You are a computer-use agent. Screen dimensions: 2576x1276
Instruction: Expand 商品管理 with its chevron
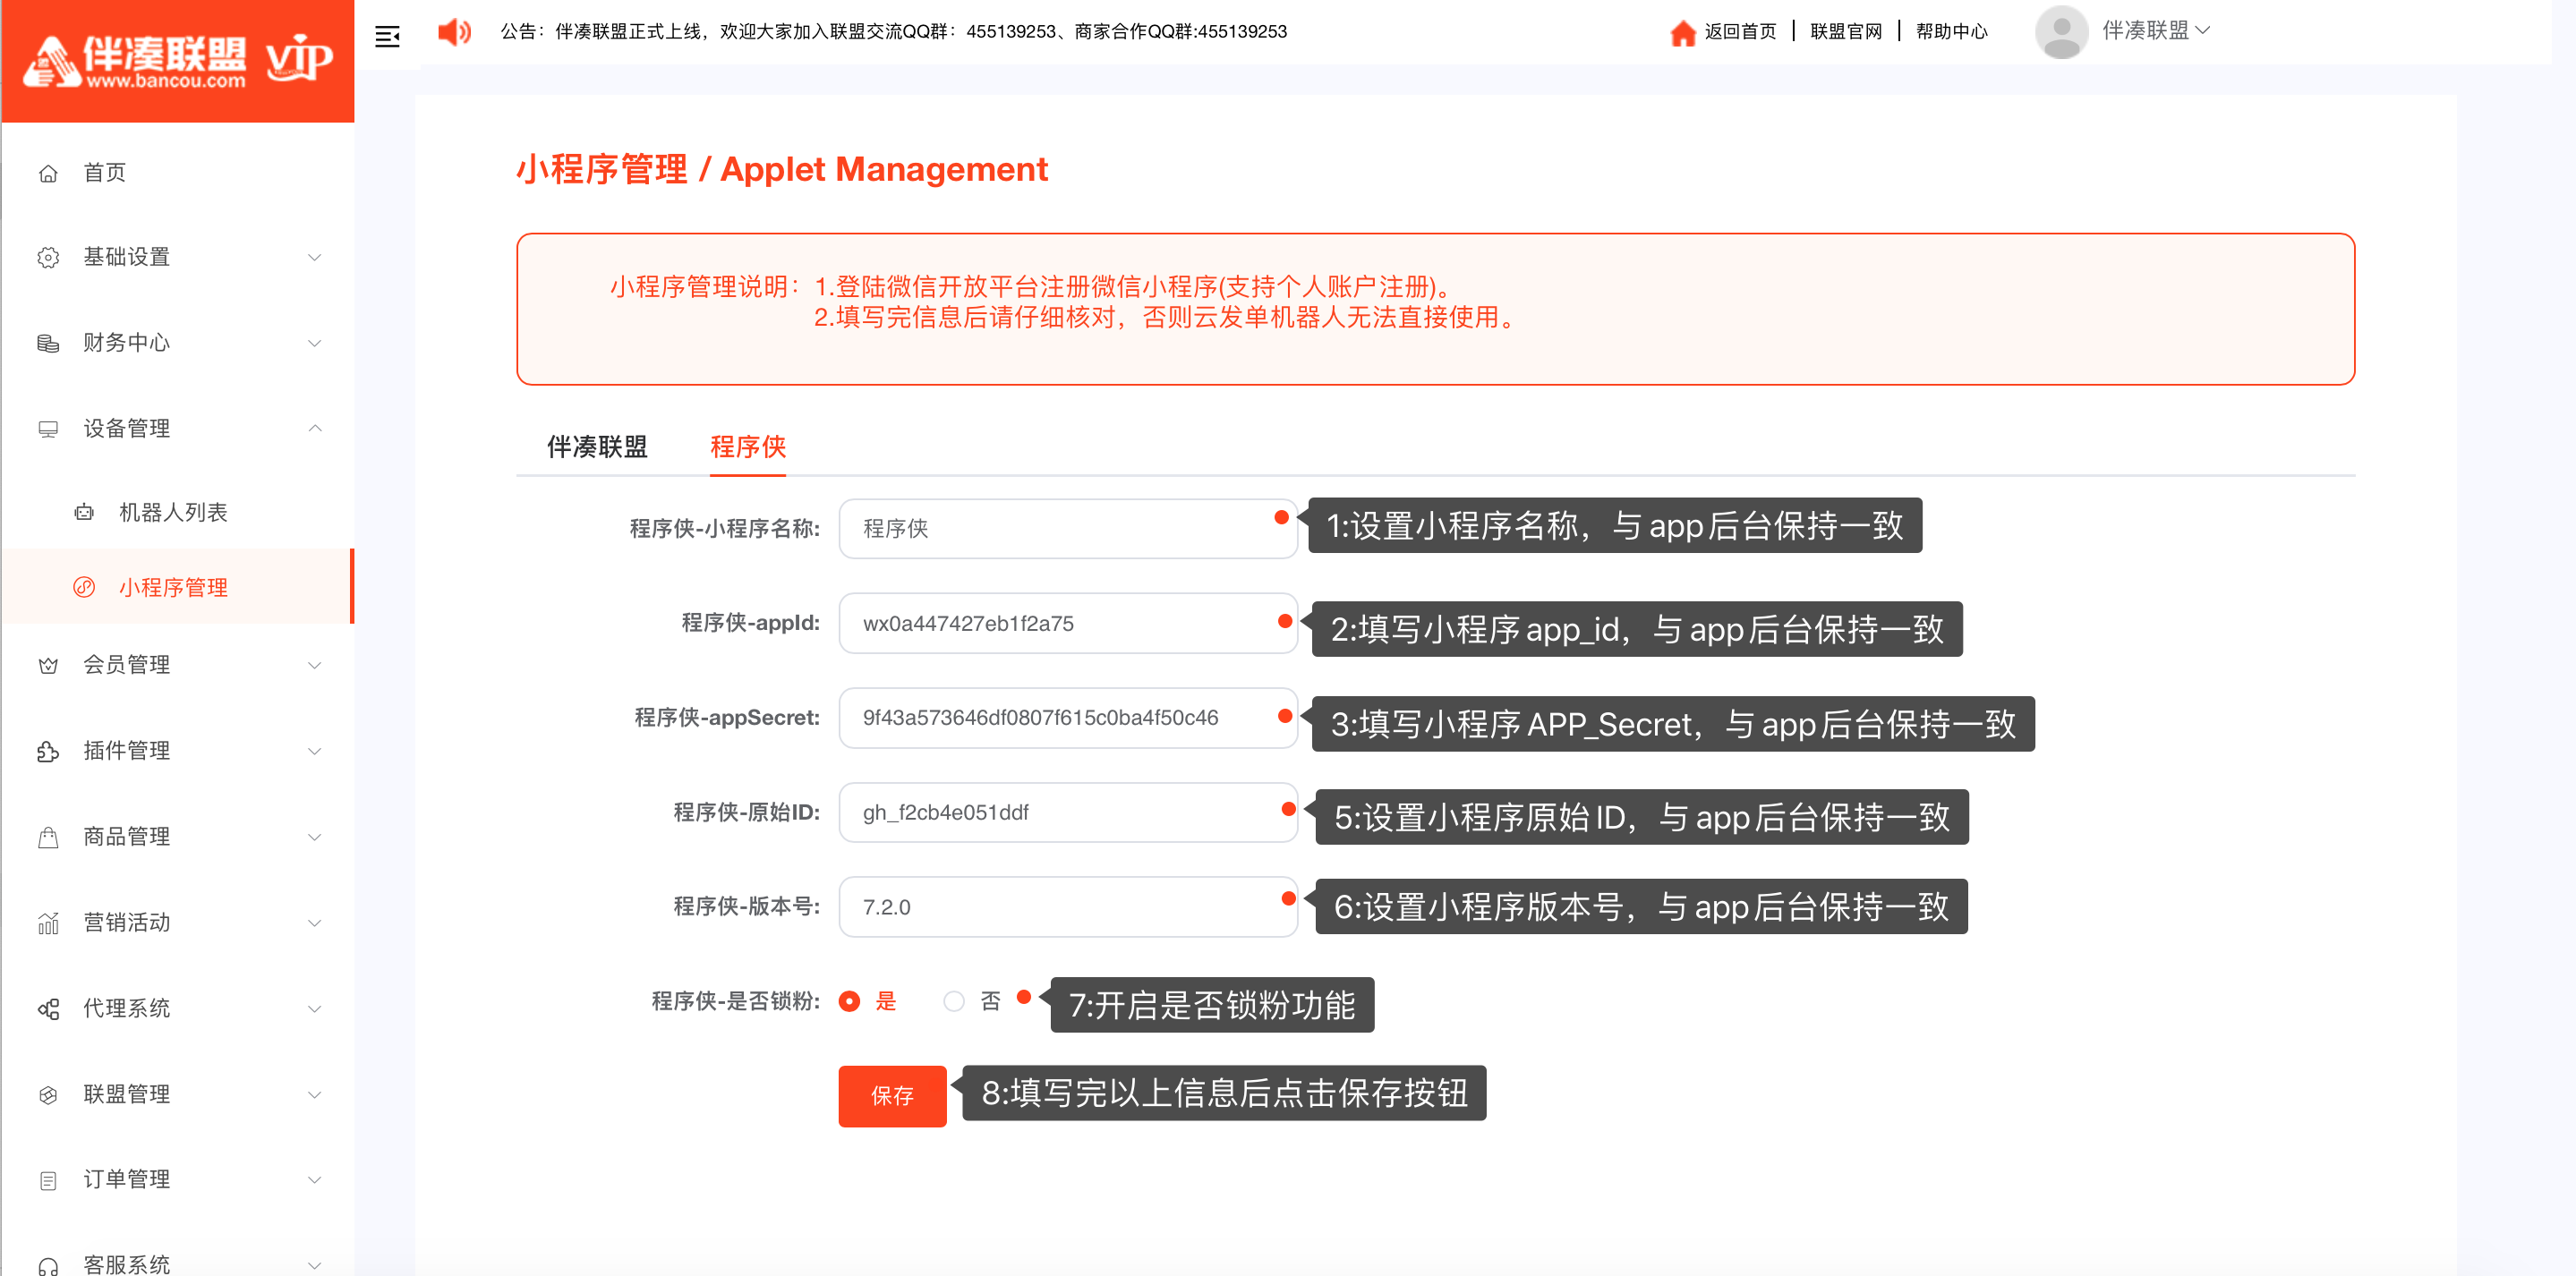click(314, 837)
